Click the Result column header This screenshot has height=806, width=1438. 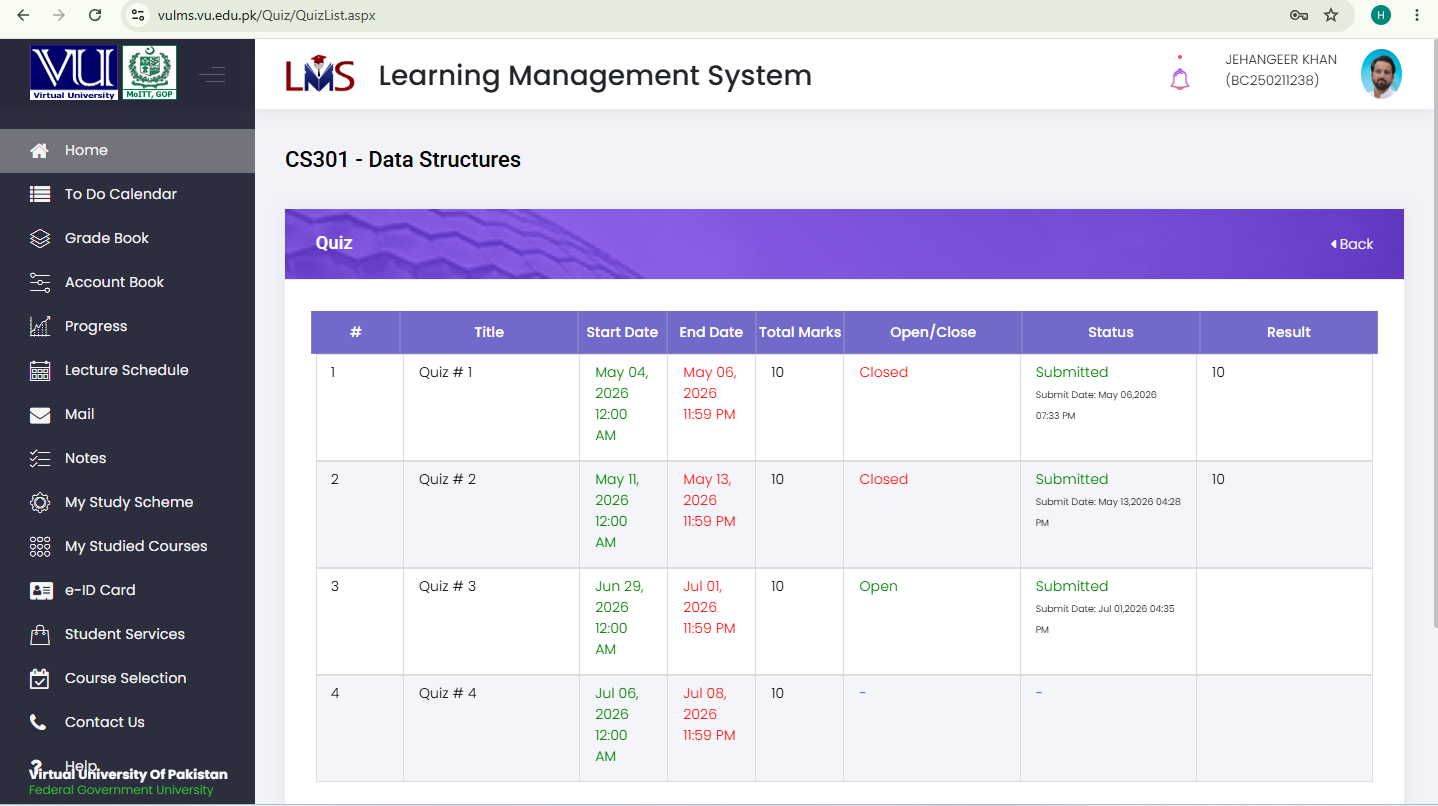point(1288,332)
